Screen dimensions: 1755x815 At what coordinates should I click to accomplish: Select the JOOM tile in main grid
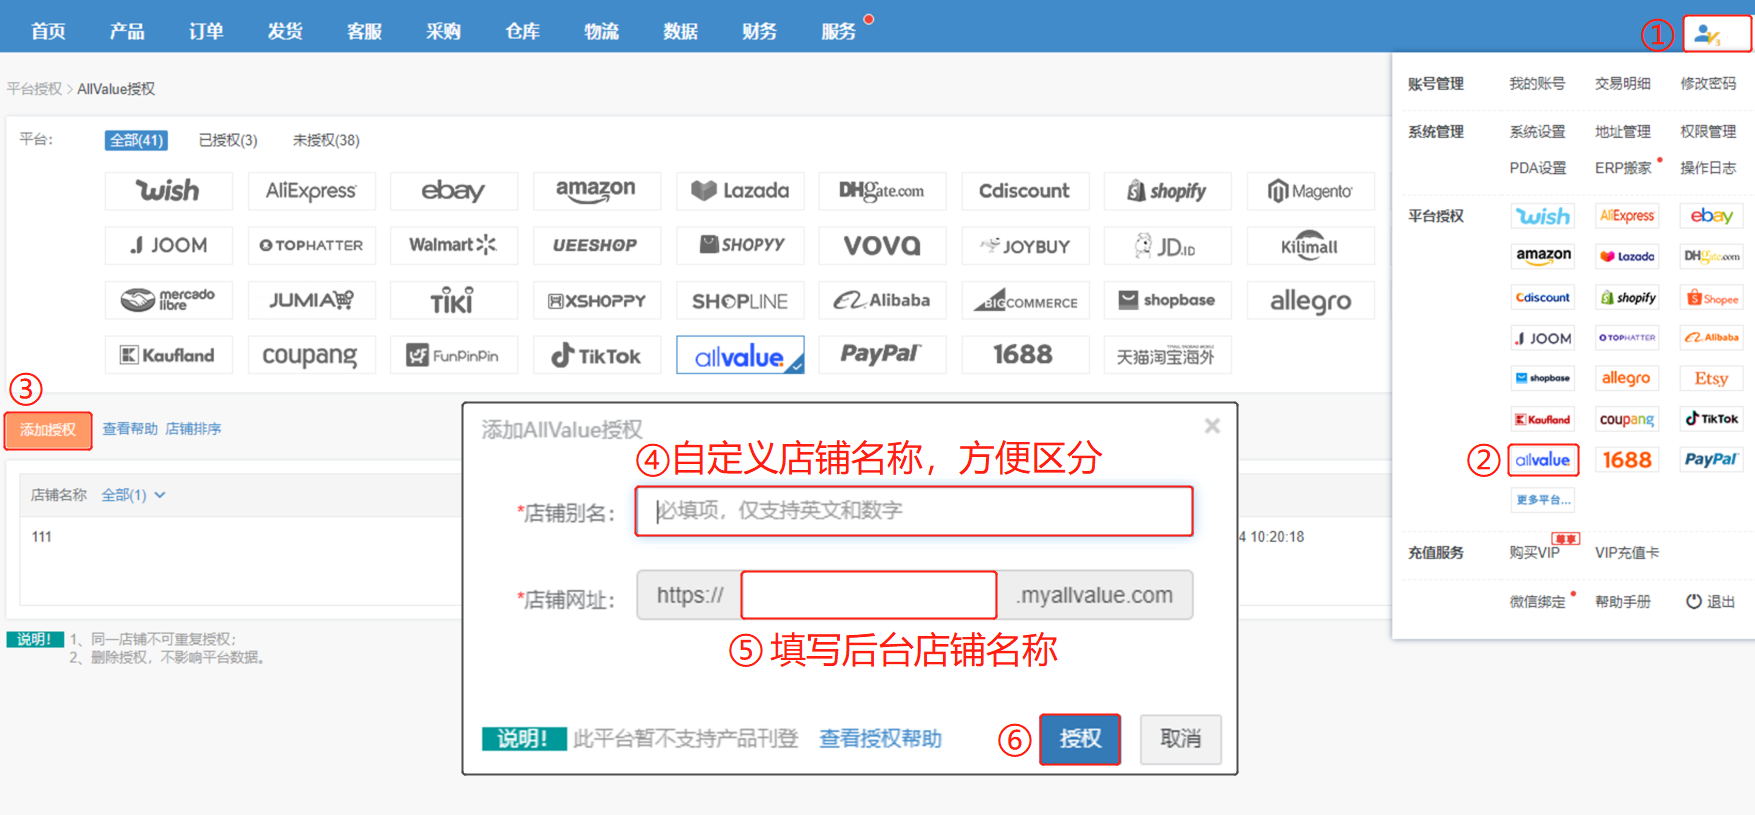click(168, 245)
